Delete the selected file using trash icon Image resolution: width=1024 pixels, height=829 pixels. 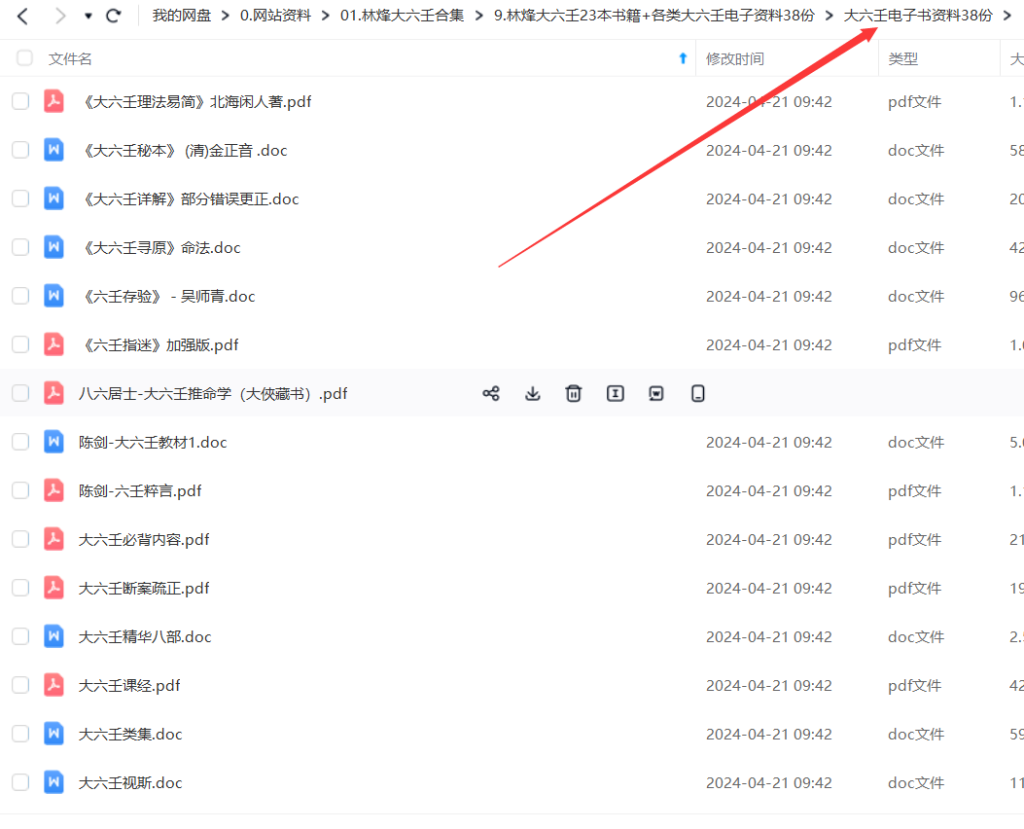pos(573,393)
